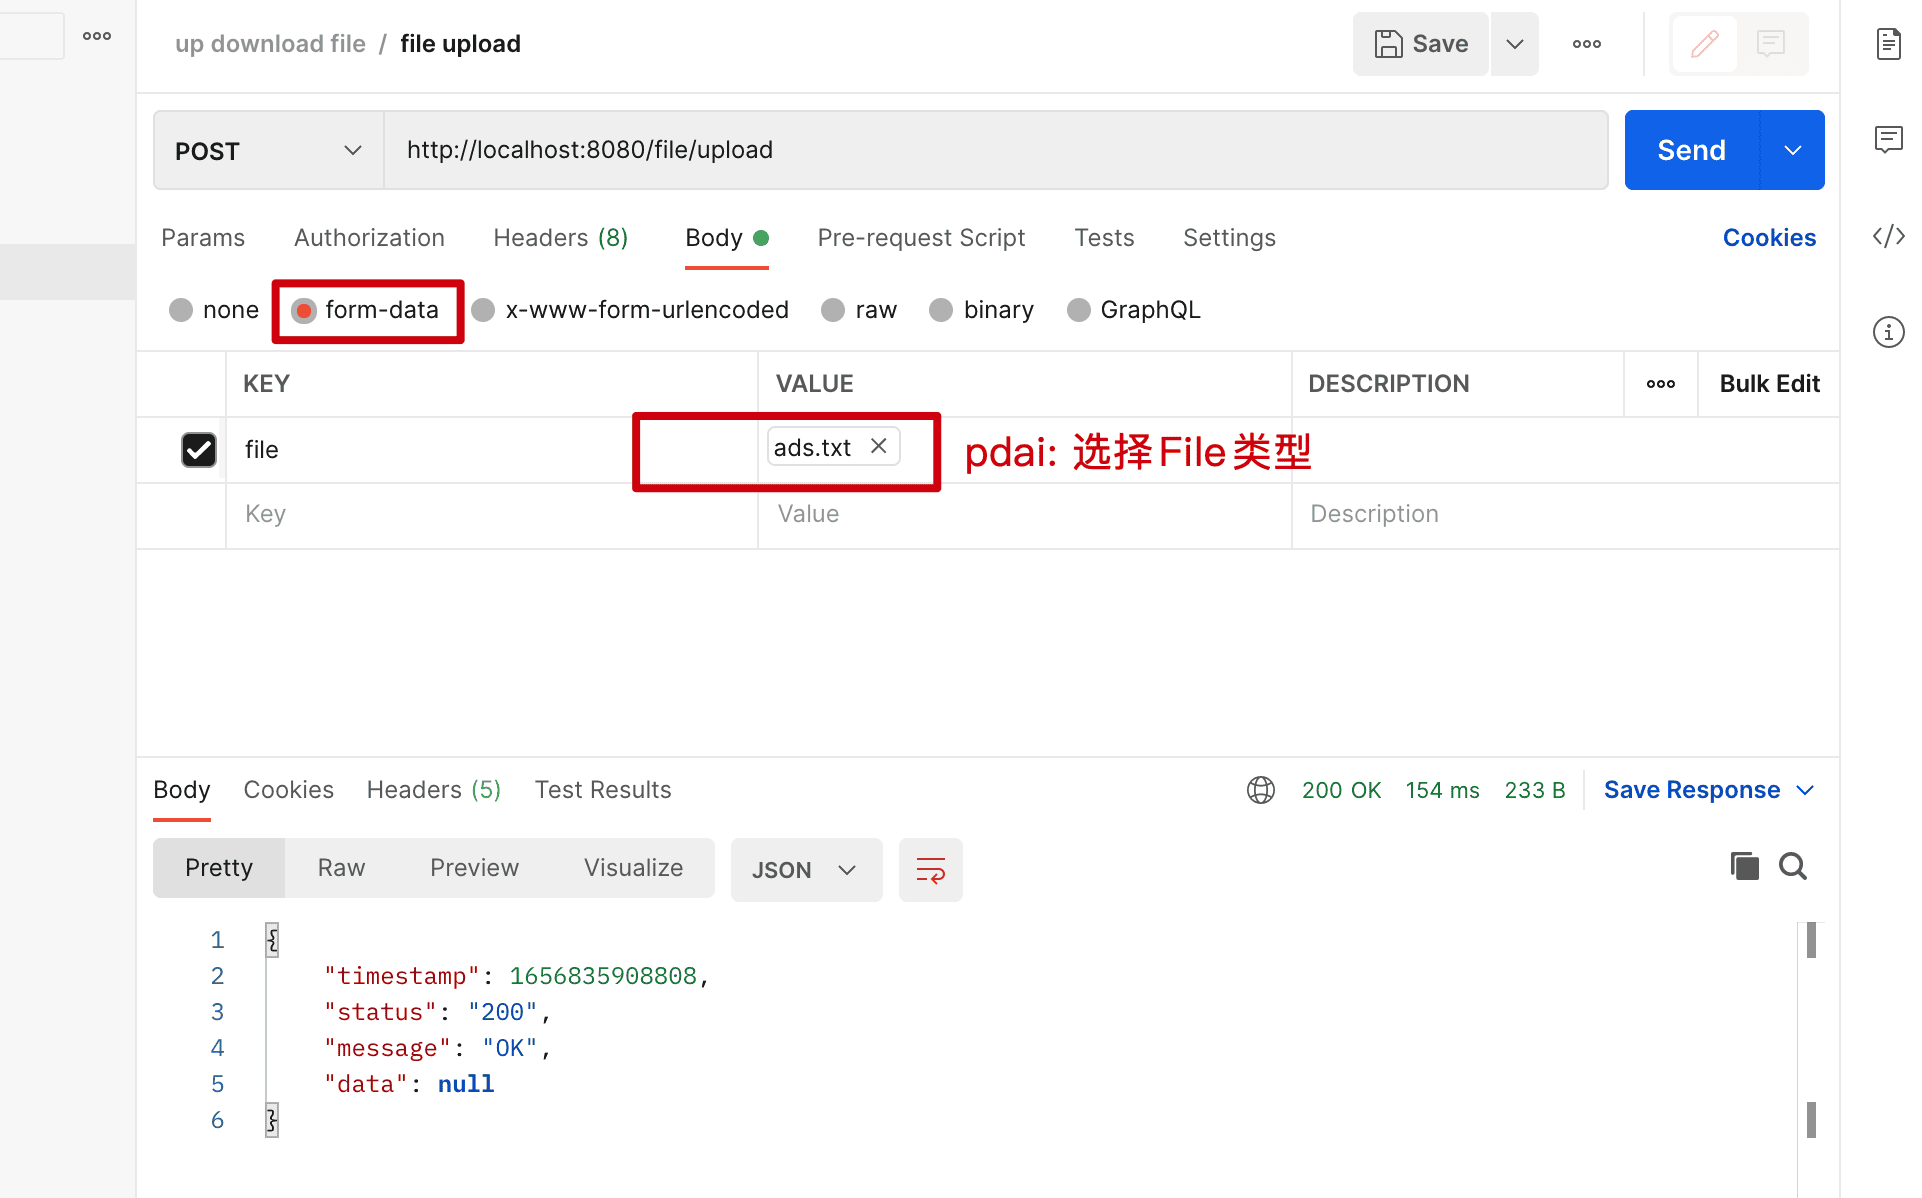Open the documentation icon in right sidebar

click(1888, 44)
